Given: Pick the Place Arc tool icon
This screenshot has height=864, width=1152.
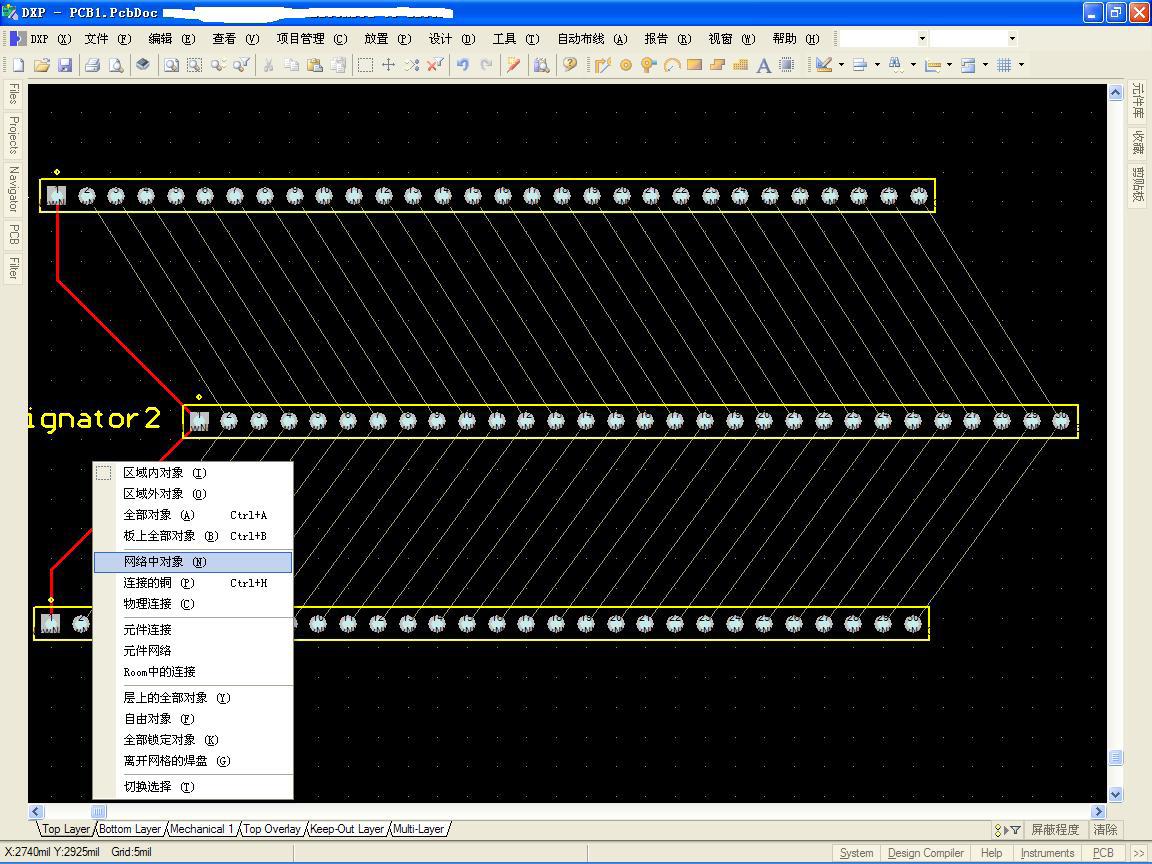Looking at the screenshot, I should (672, 65).
